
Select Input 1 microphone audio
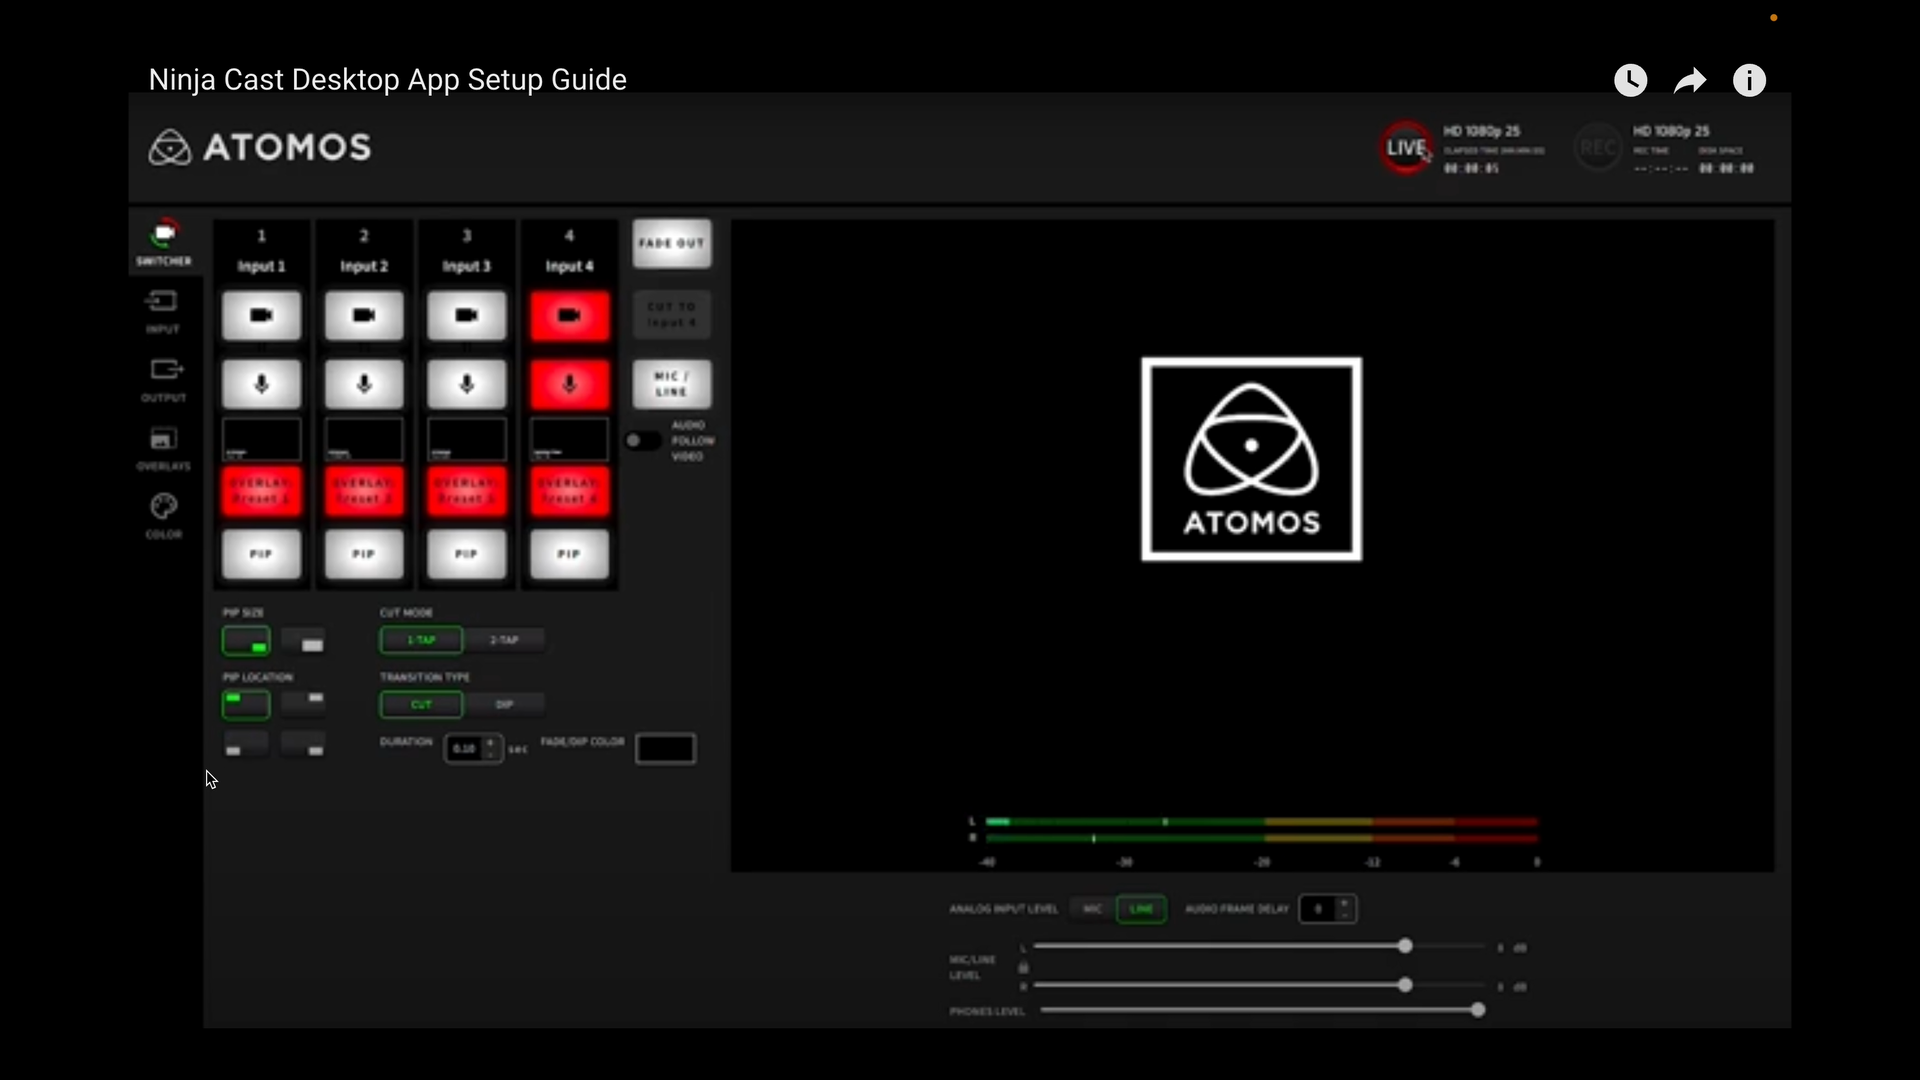261,385
